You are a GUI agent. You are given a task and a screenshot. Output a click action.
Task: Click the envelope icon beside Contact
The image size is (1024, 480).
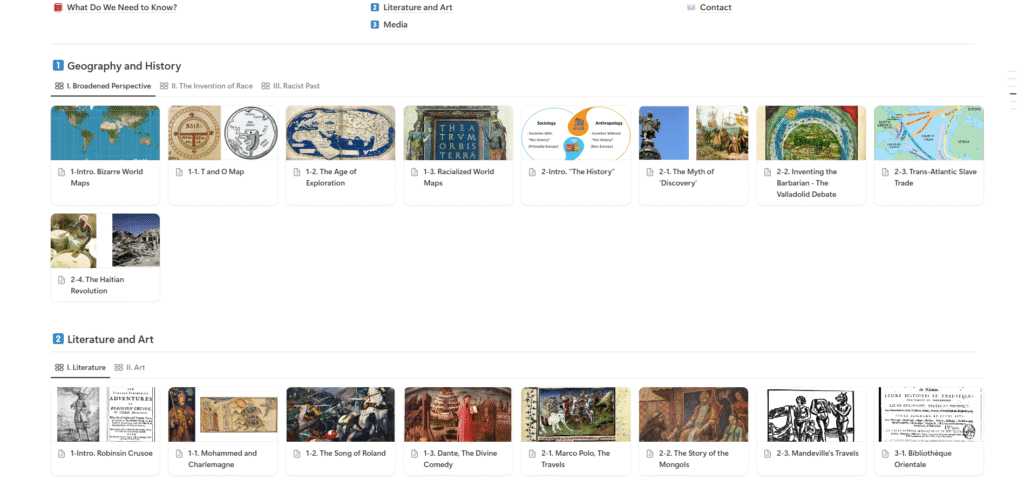pyautogui.click(x=690, y=8)
